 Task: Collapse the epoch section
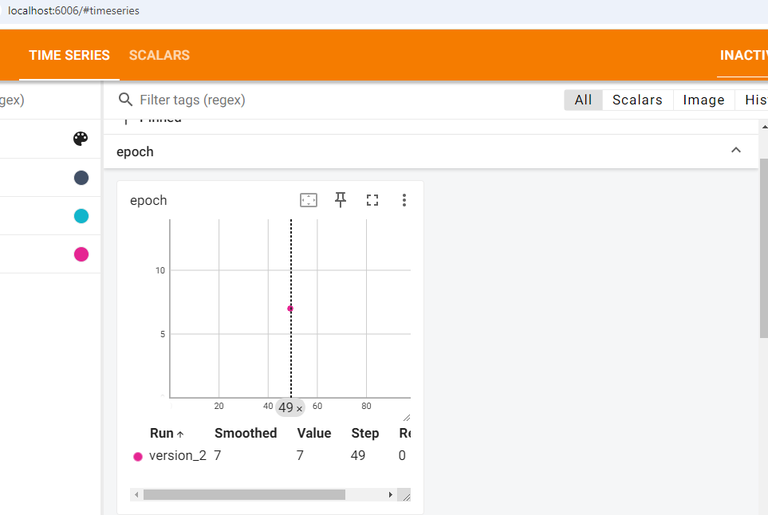pyautogui.click(x=736, y=151)
